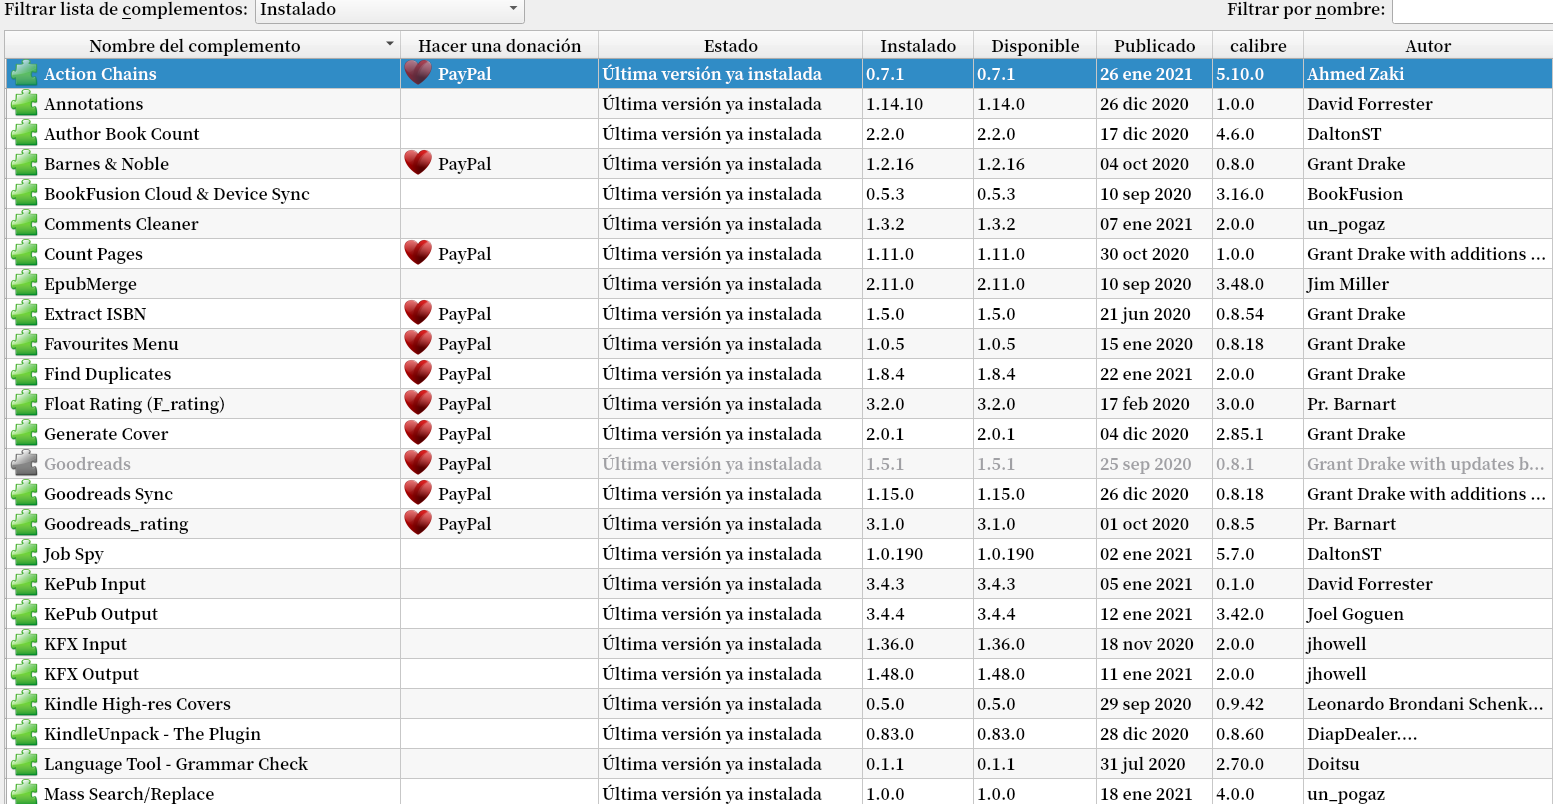Click the Author Book Count plugin icon
Screen dimensions: 1553x804
click(24, 134)
